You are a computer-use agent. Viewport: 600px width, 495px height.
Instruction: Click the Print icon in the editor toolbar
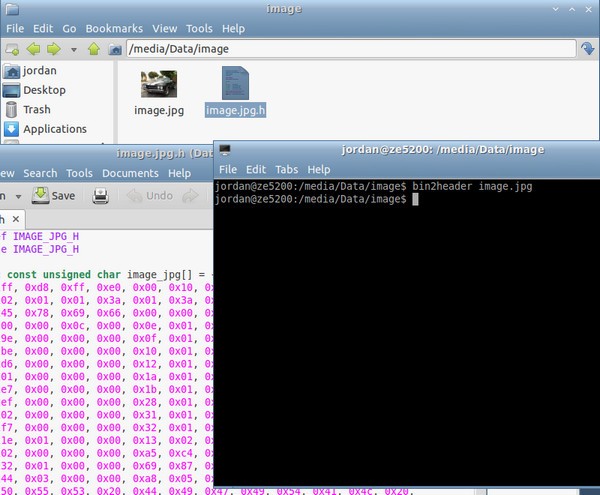pos(100,196)
